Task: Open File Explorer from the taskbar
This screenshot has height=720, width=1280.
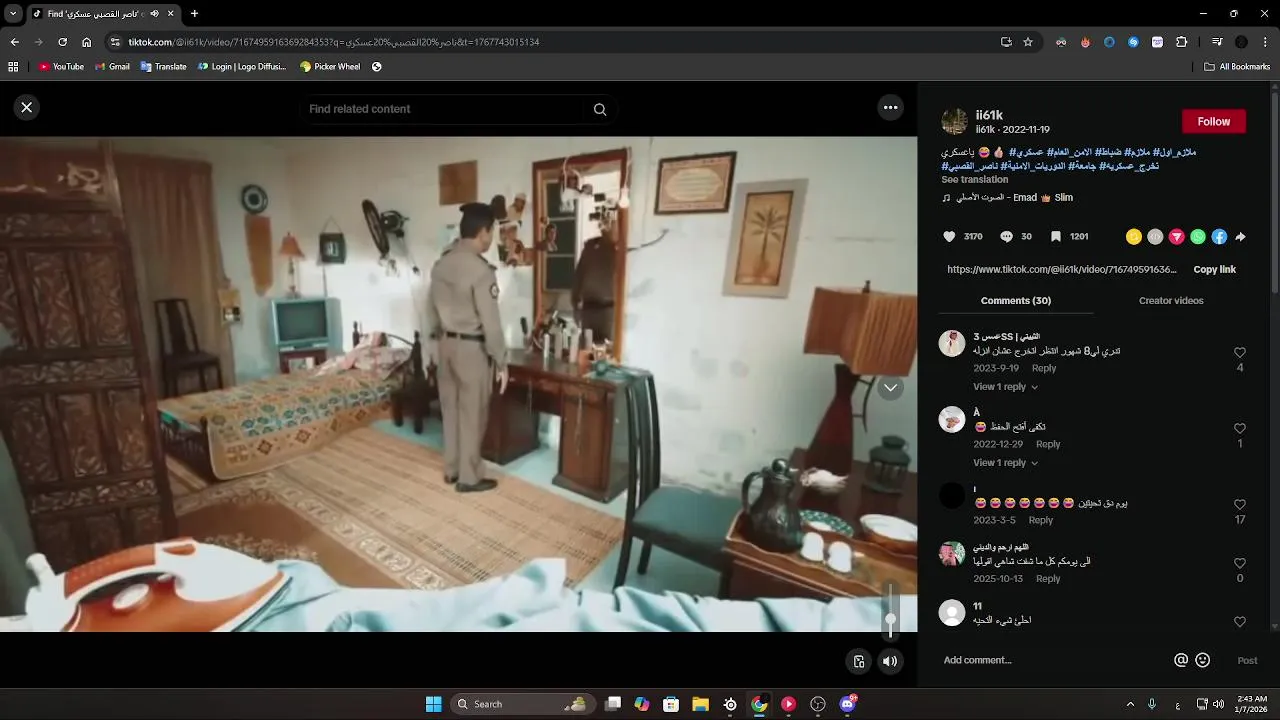Action: [x=700, y=704]
